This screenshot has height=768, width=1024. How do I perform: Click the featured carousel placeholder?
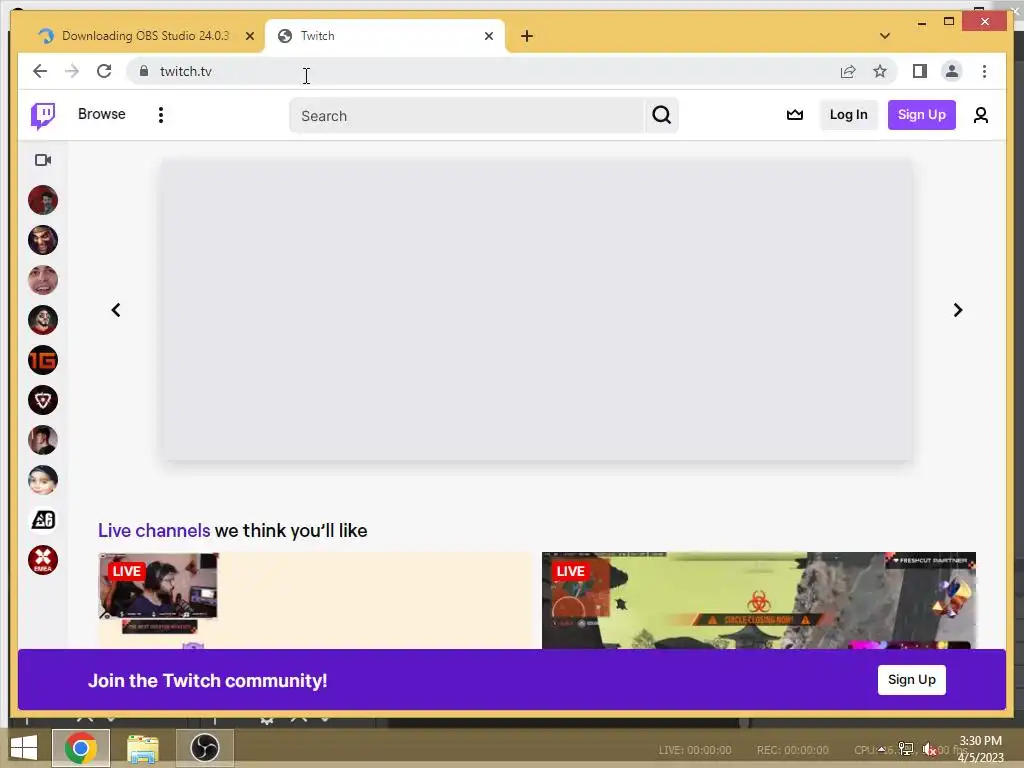(537, 310)
